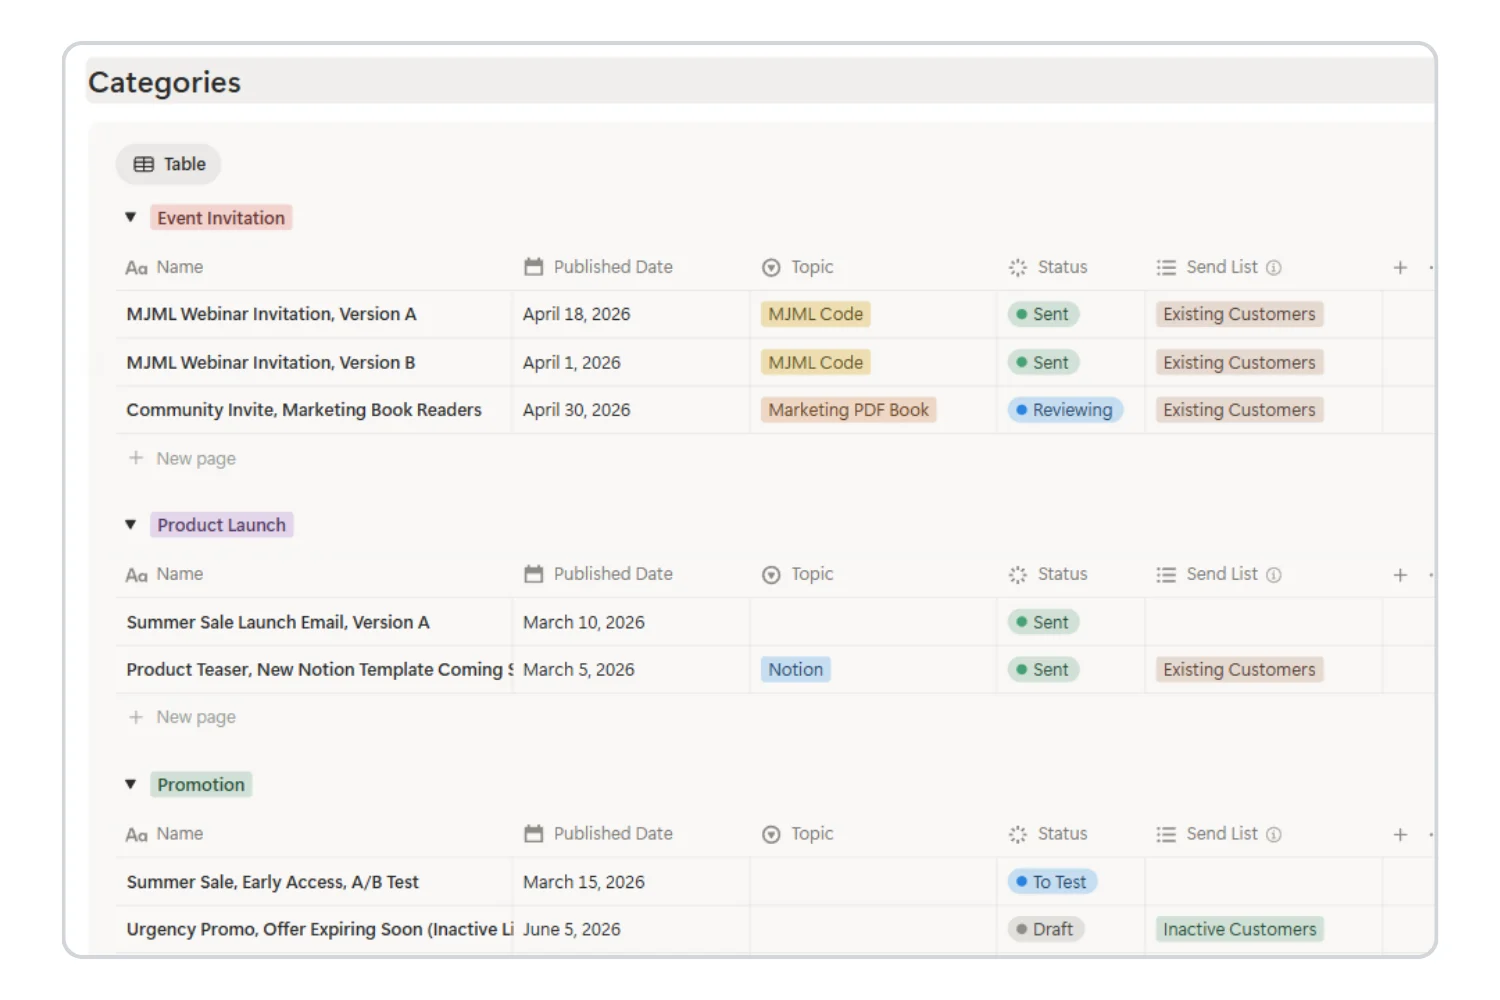The image size is (1500, 1000).
Task: Click the MJML Code topic tag
Action: tap(815, 314)
